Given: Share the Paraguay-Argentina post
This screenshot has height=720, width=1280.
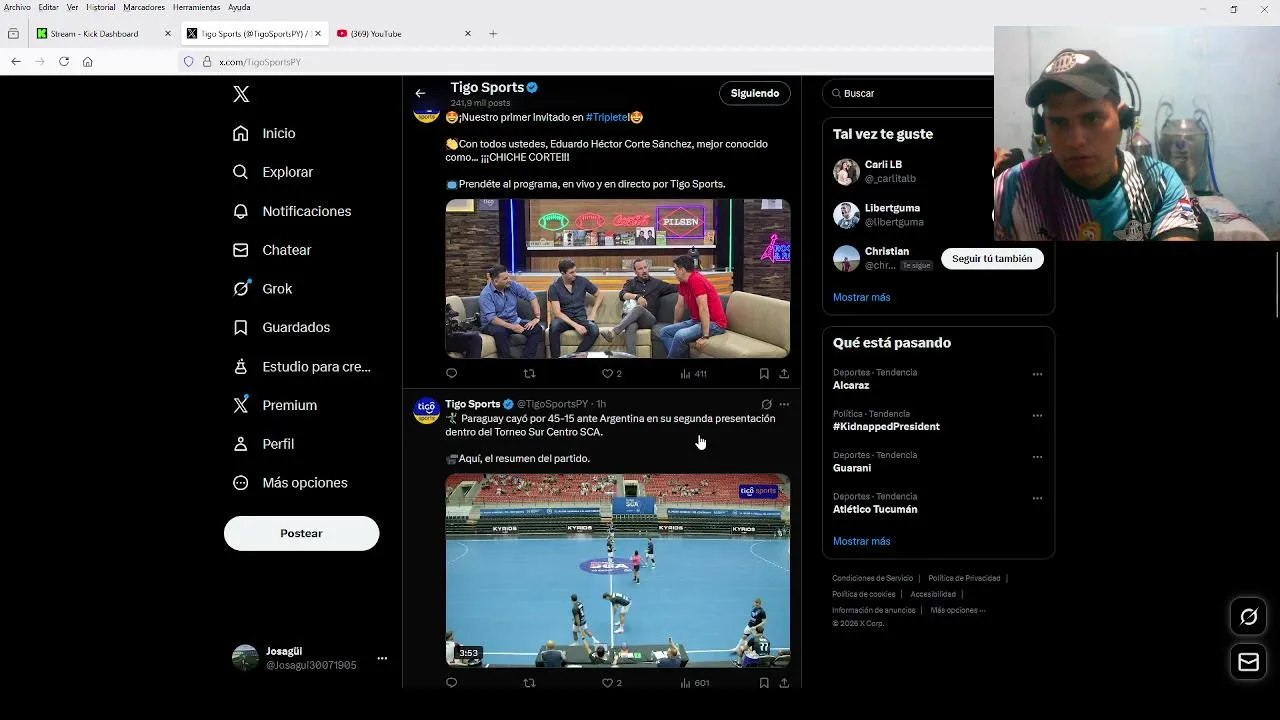Looking at the screenshot, I should pos(784,683).
